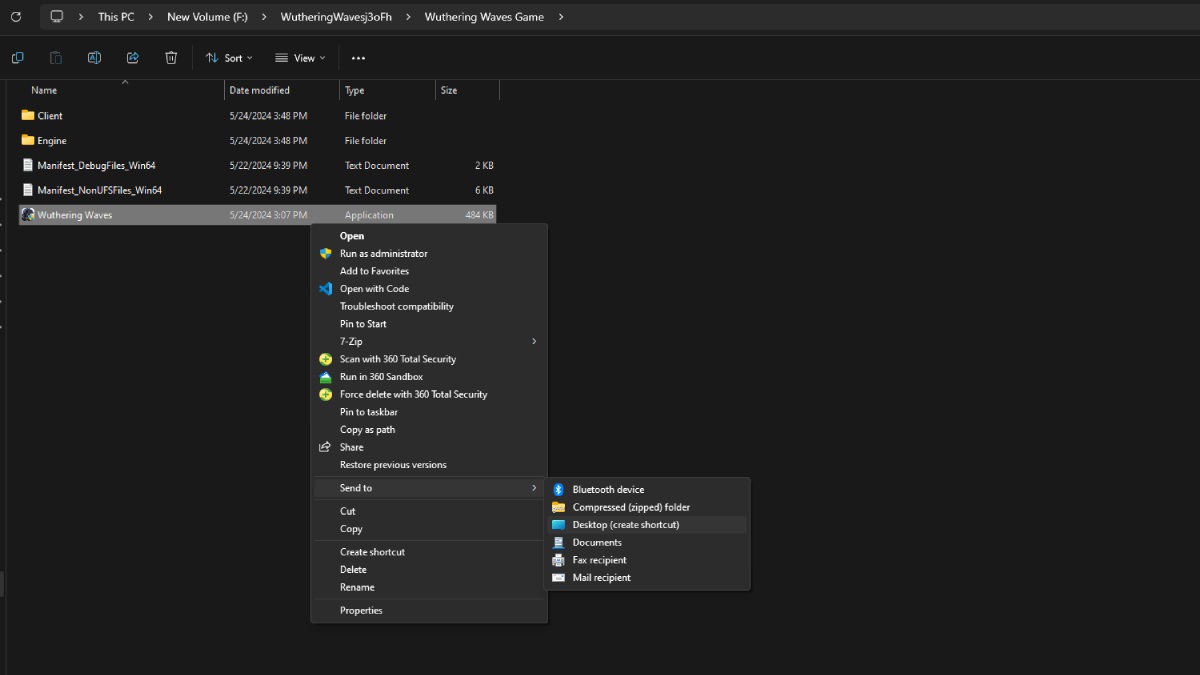Click the Rename icon in toolbar

(94, 58)
